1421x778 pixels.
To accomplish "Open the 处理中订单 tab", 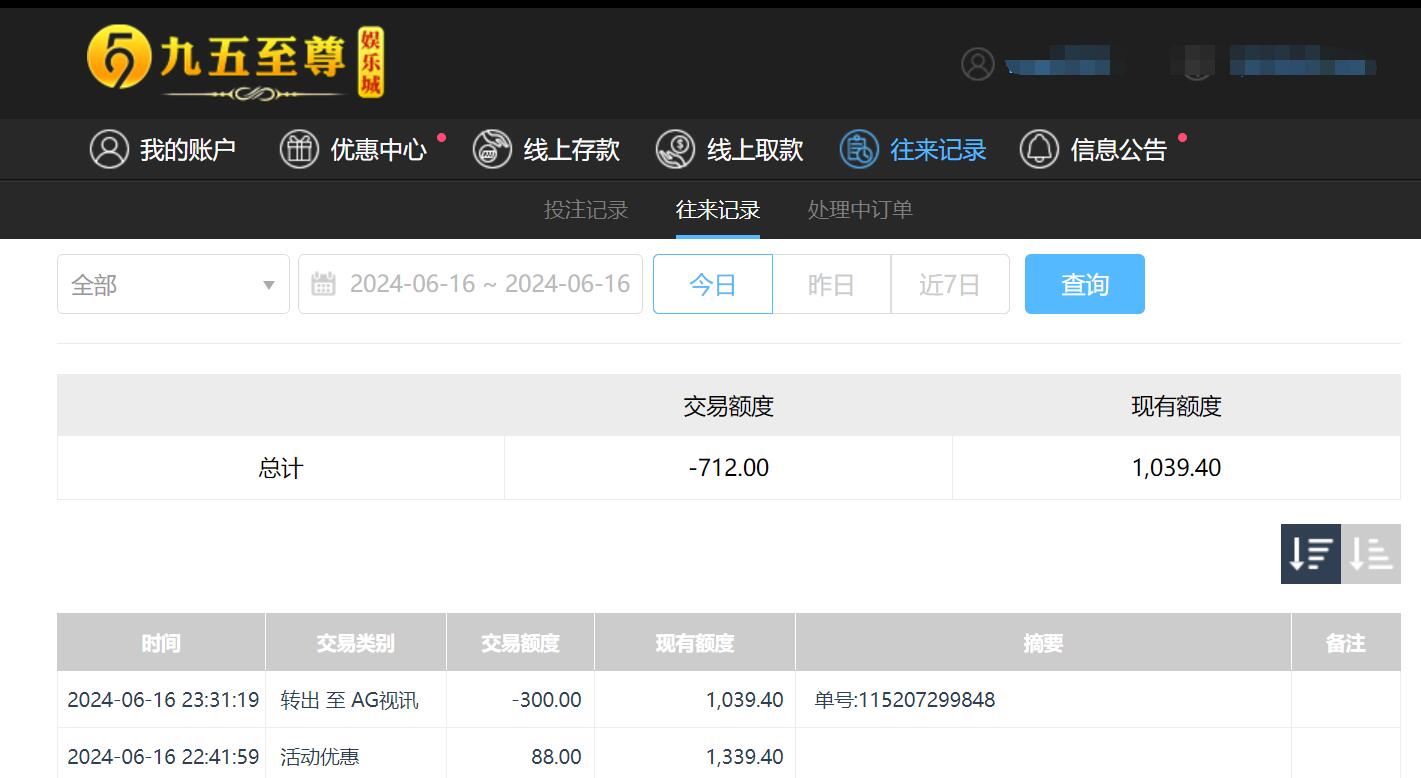I will pyautogui.click(x=859, y=210).
